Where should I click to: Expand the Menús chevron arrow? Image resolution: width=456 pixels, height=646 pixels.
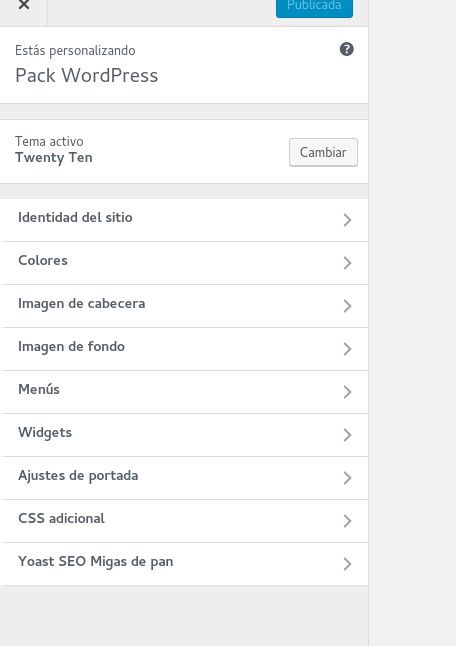(347, 392)
